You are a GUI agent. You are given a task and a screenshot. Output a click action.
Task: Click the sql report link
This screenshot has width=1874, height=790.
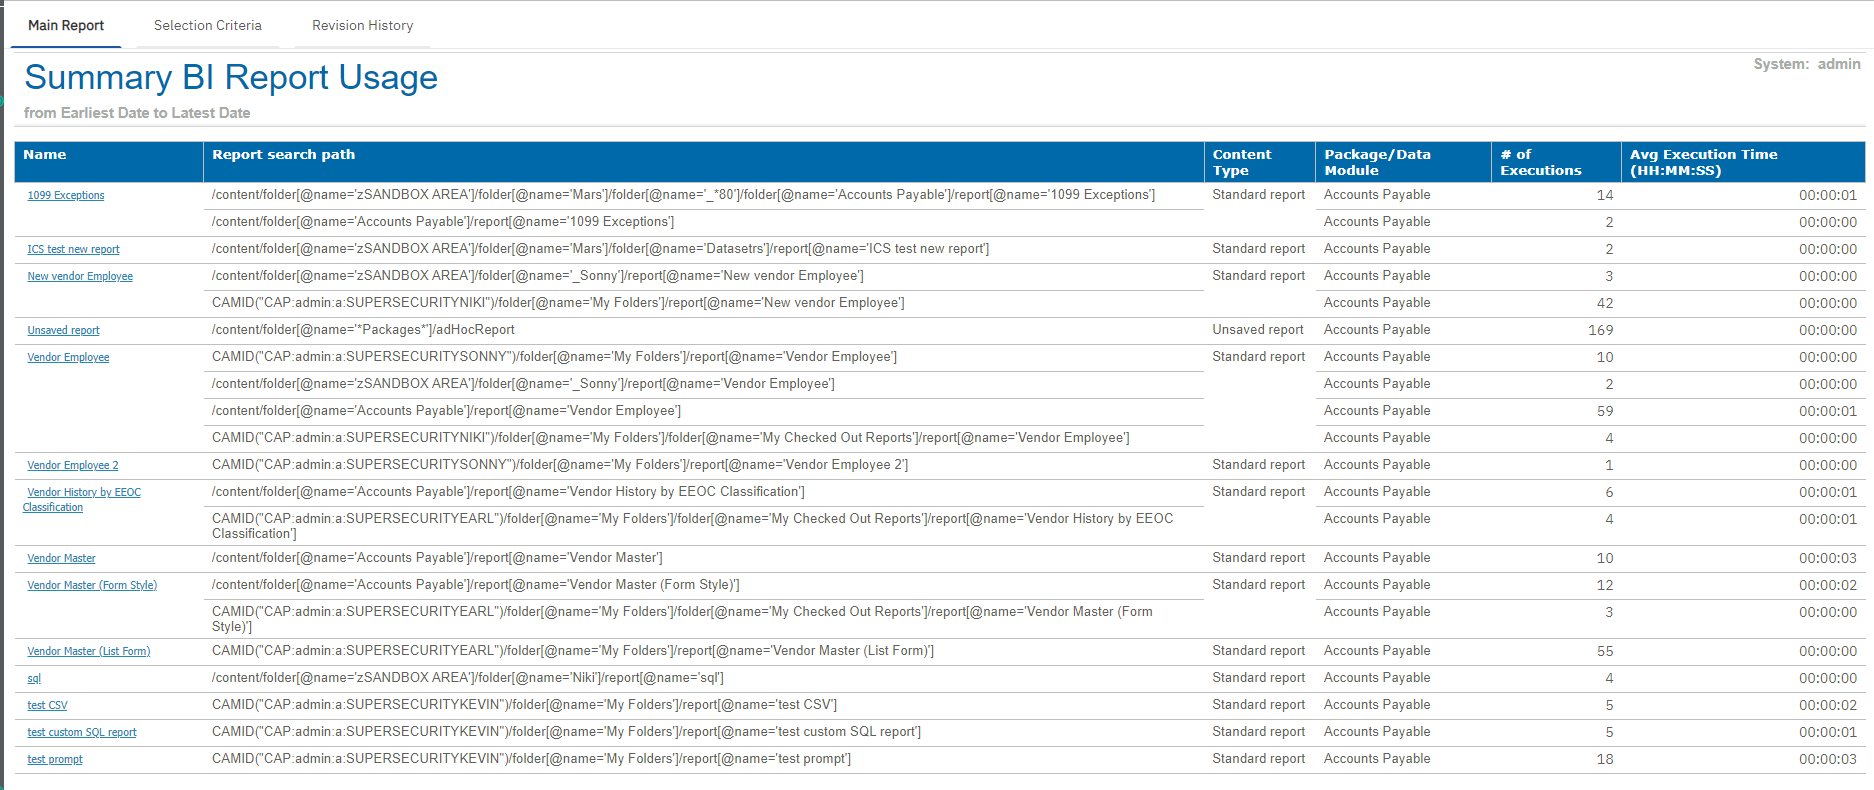(34, 679)
